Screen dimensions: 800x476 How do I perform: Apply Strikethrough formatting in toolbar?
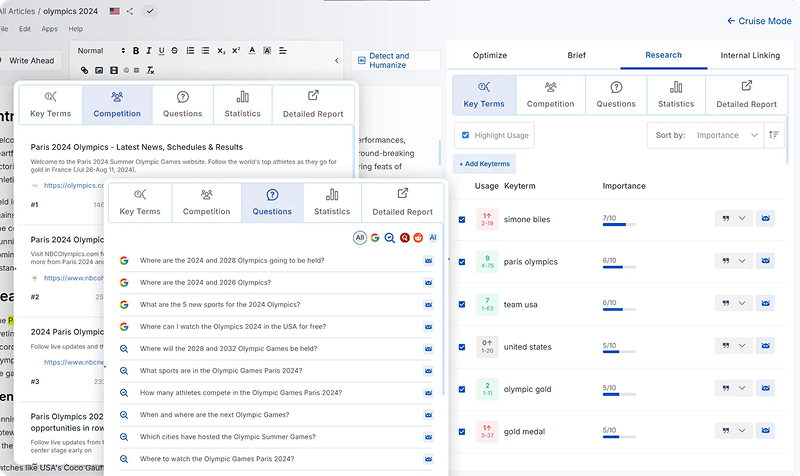coord(174,51)
